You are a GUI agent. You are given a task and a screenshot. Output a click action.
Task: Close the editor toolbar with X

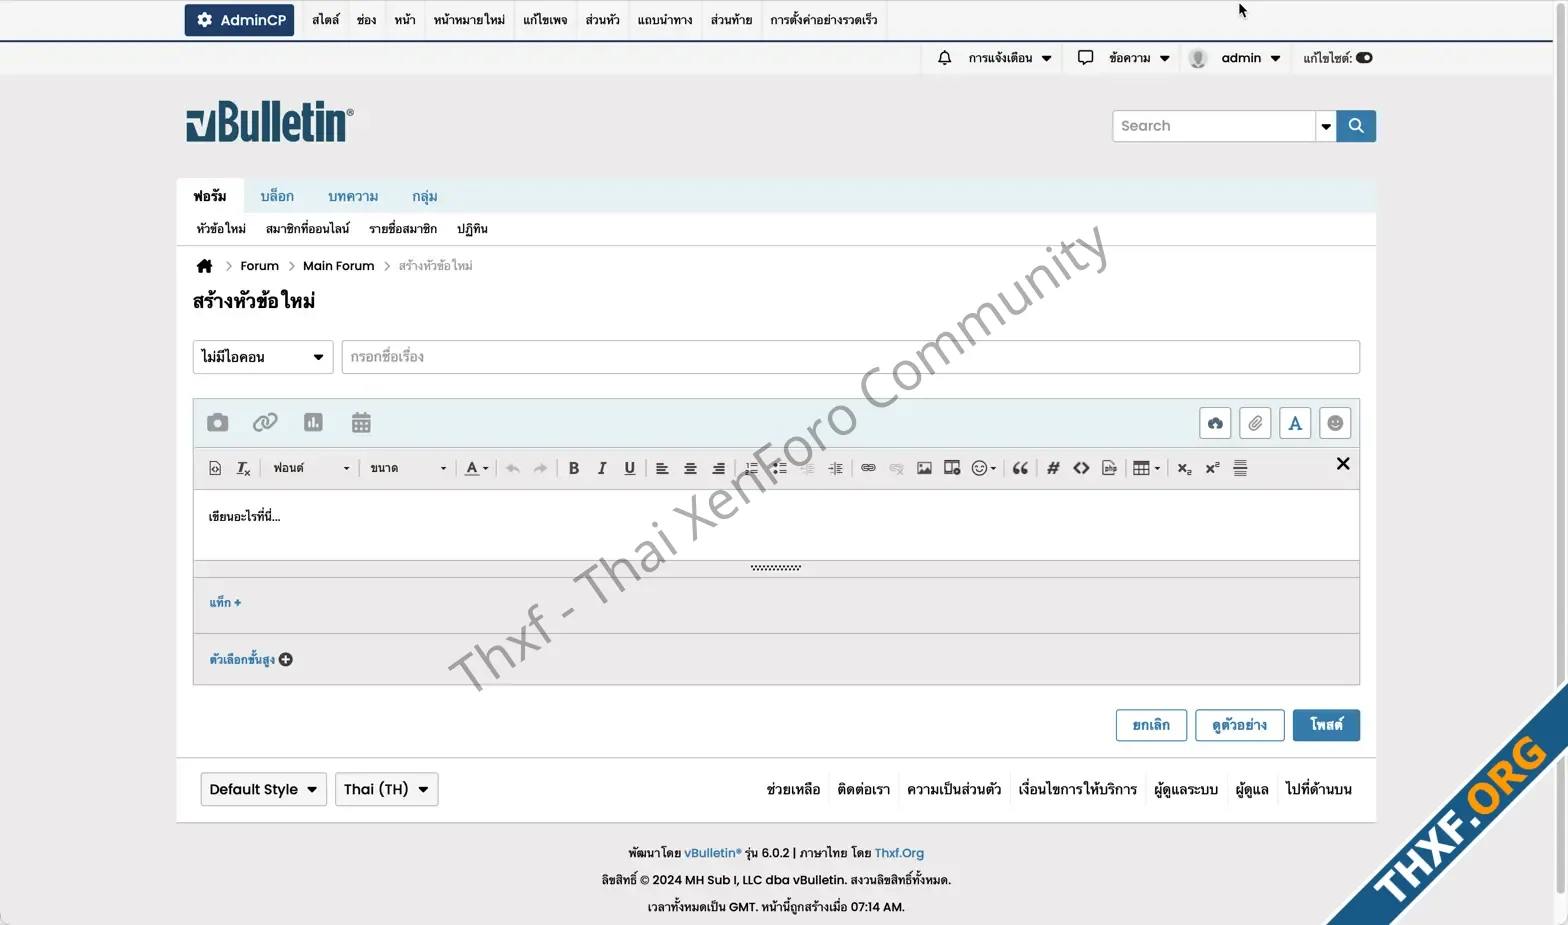[x=1343, y=464]
